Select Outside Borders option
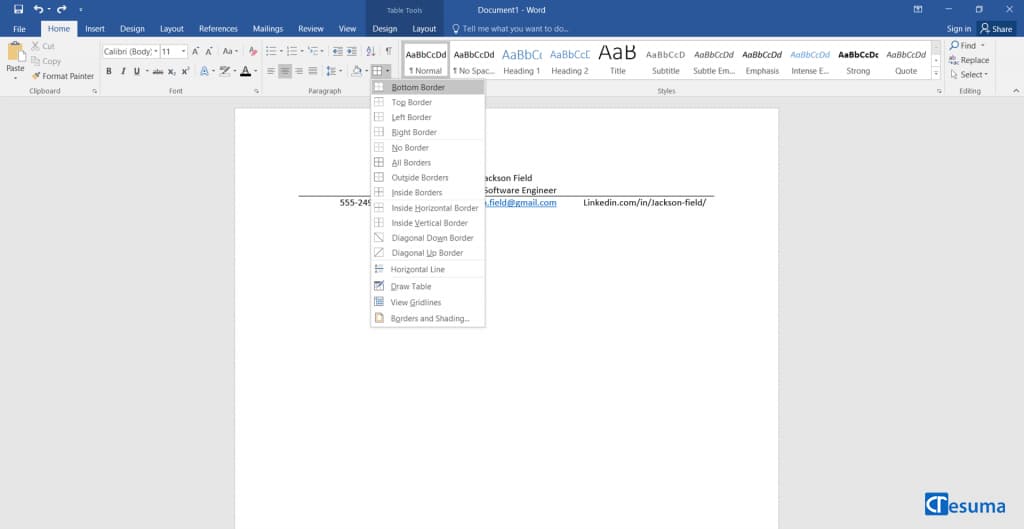Viewport: 1024px width, 529px height. pos(428,178)
